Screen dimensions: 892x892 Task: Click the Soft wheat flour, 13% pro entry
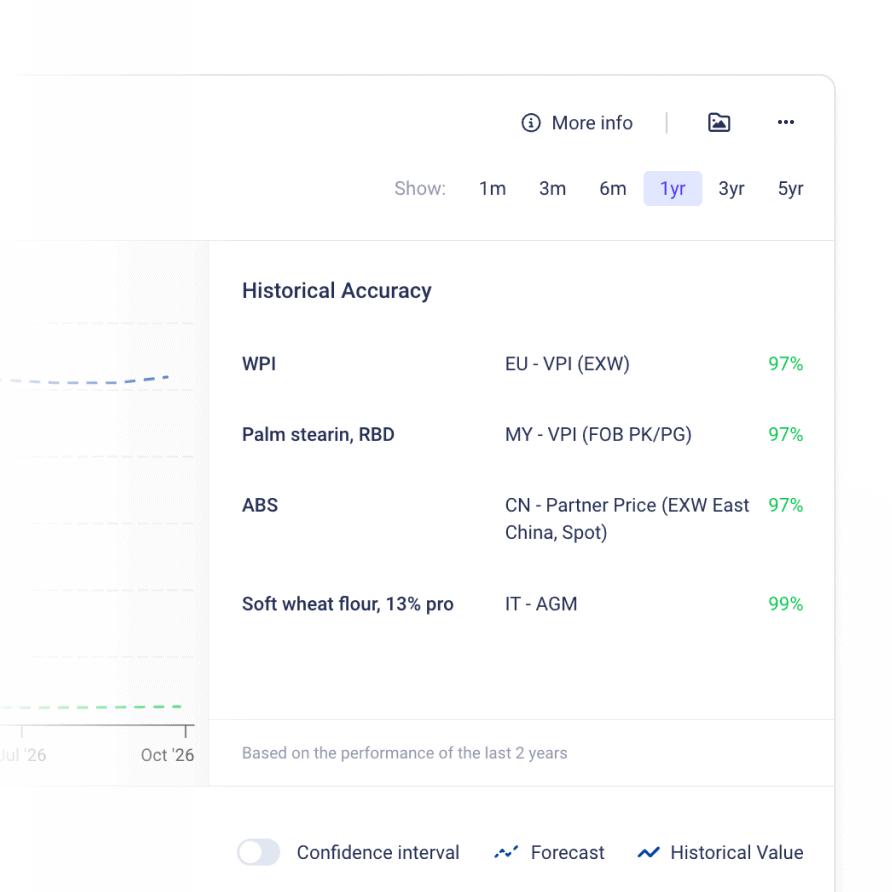(x=347, y=604)
